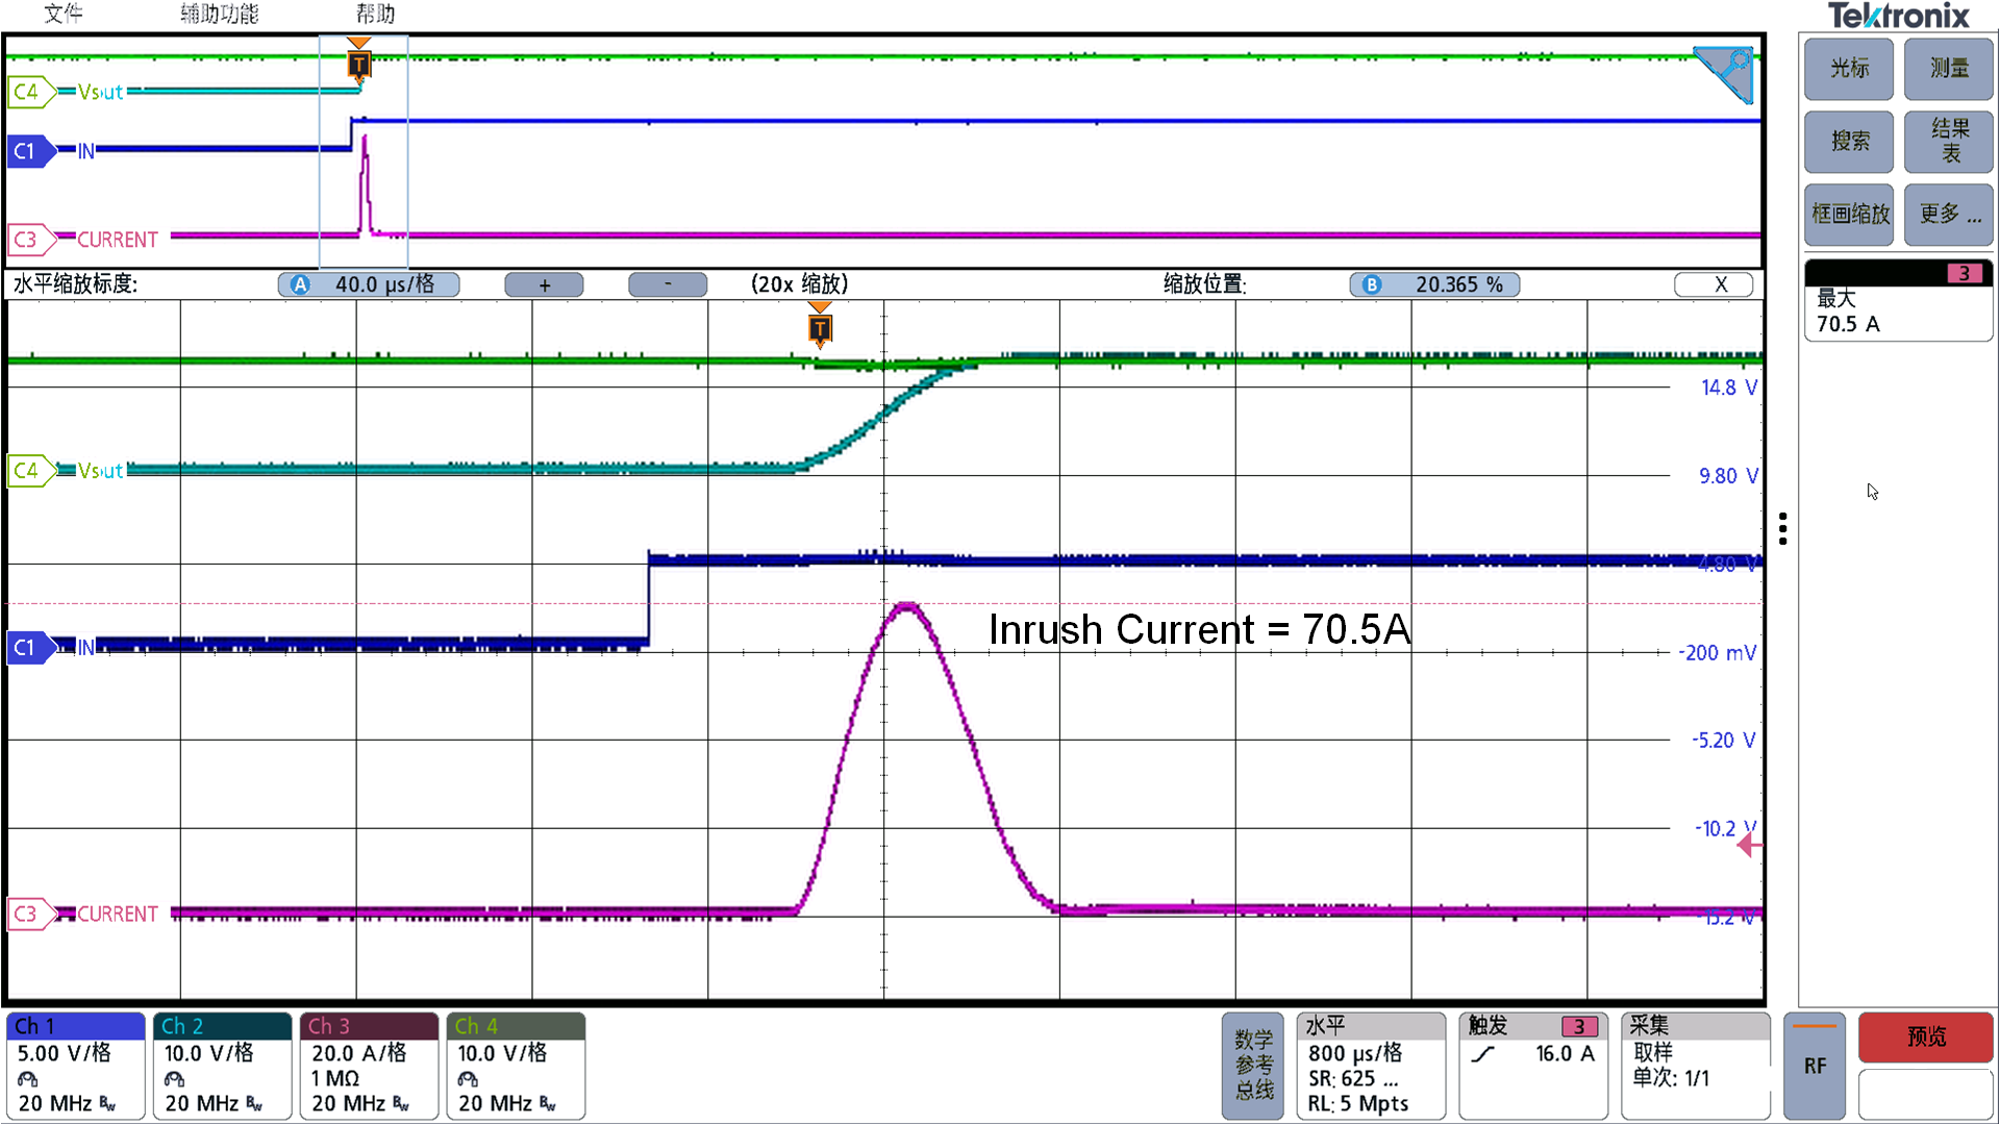Open the 触发 trigger settings badge
Image resolution: width=2000 pixels, height=1125 pixels.
1532,1066
